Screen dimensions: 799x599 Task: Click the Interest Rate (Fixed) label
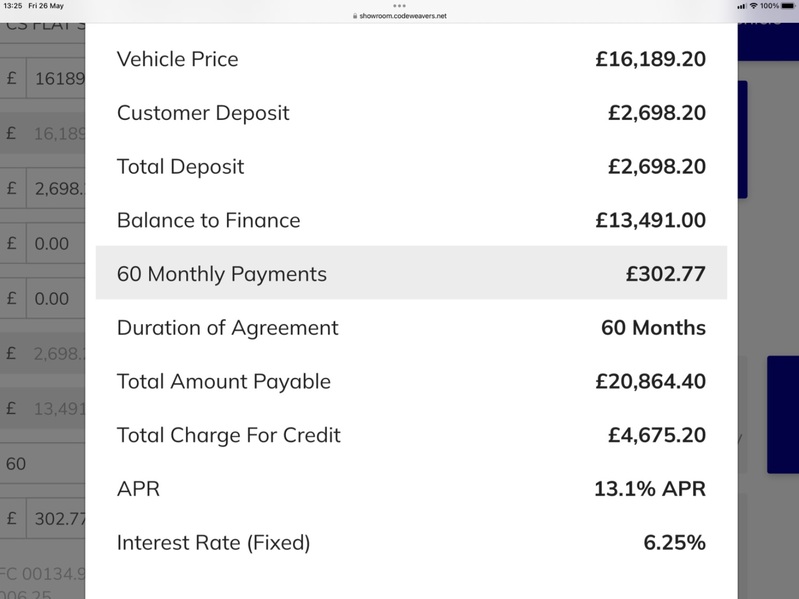click(x=214, y=543)
